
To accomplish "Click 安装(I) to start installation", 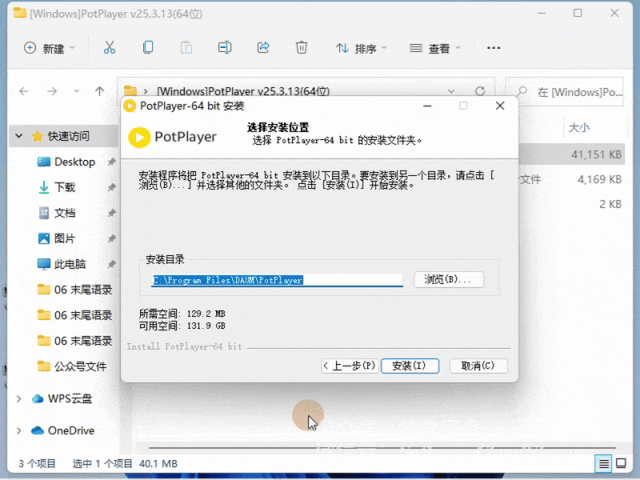I will (410, 366).
